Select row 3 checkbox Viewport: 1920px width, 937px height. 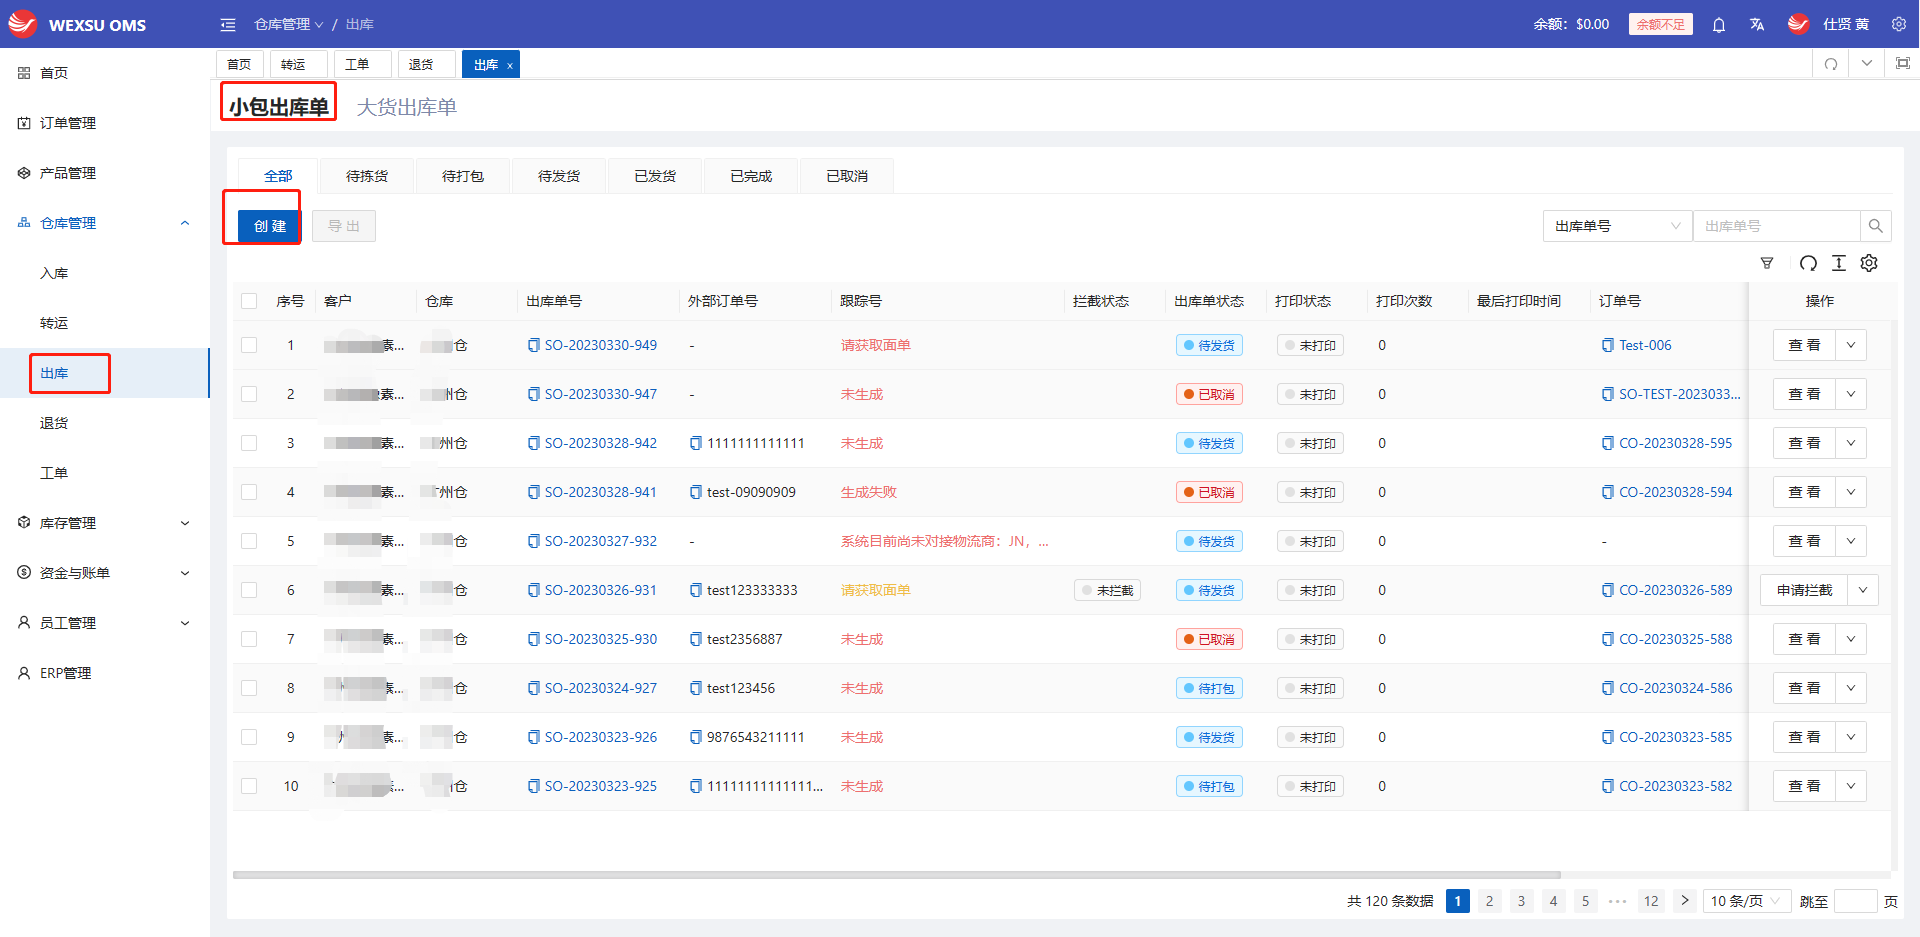click(249, 443)
